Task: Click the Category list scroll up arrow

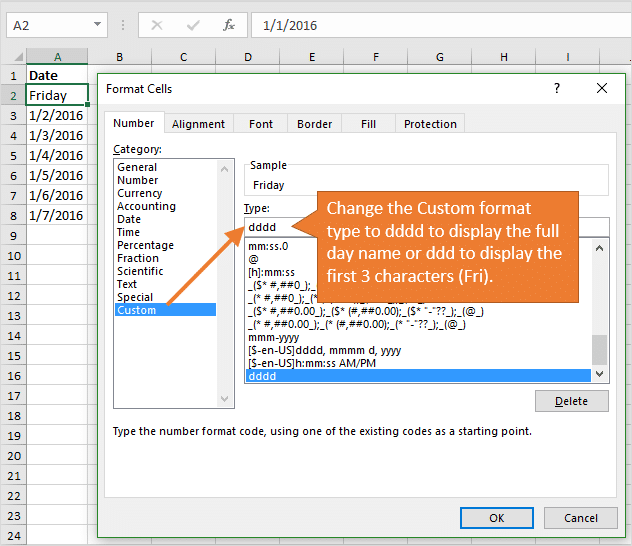Action: click(225, 169)
